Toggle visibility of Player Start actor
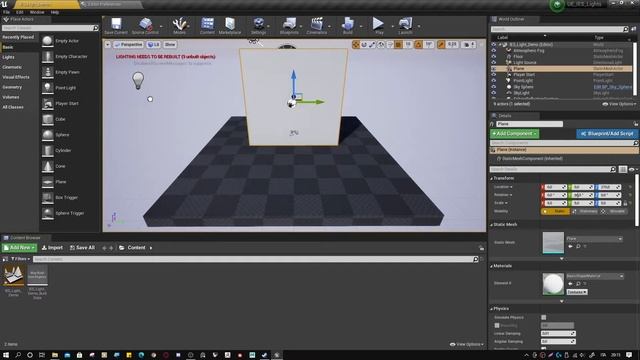 click(x=493, y=75)
